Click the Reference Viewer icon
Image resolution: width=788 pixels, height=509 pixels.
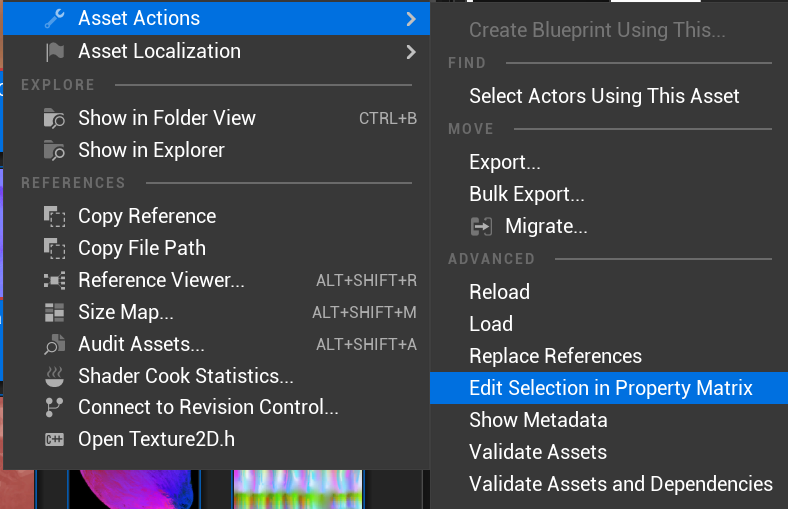[54, 280]
